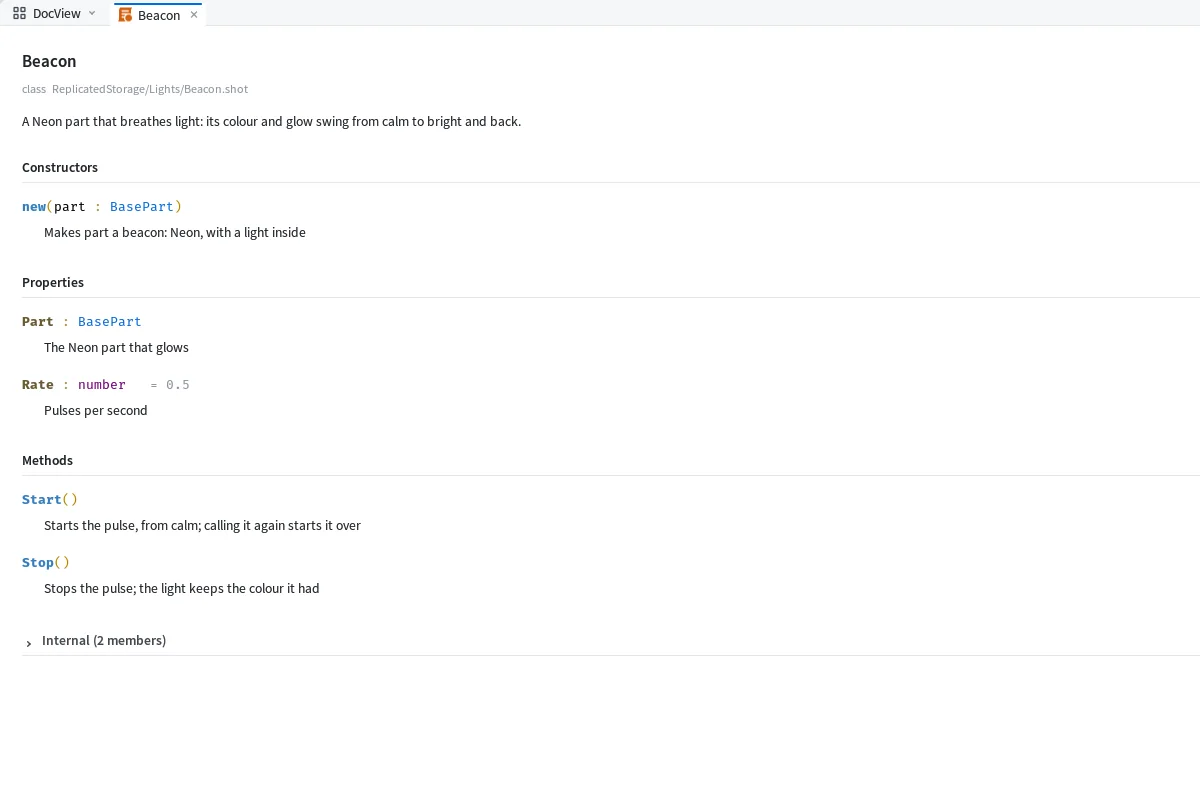This screenshot has height=800, width=1200.
Task: Click the Internal (2 members) label
Action: (x=104, y=640)
